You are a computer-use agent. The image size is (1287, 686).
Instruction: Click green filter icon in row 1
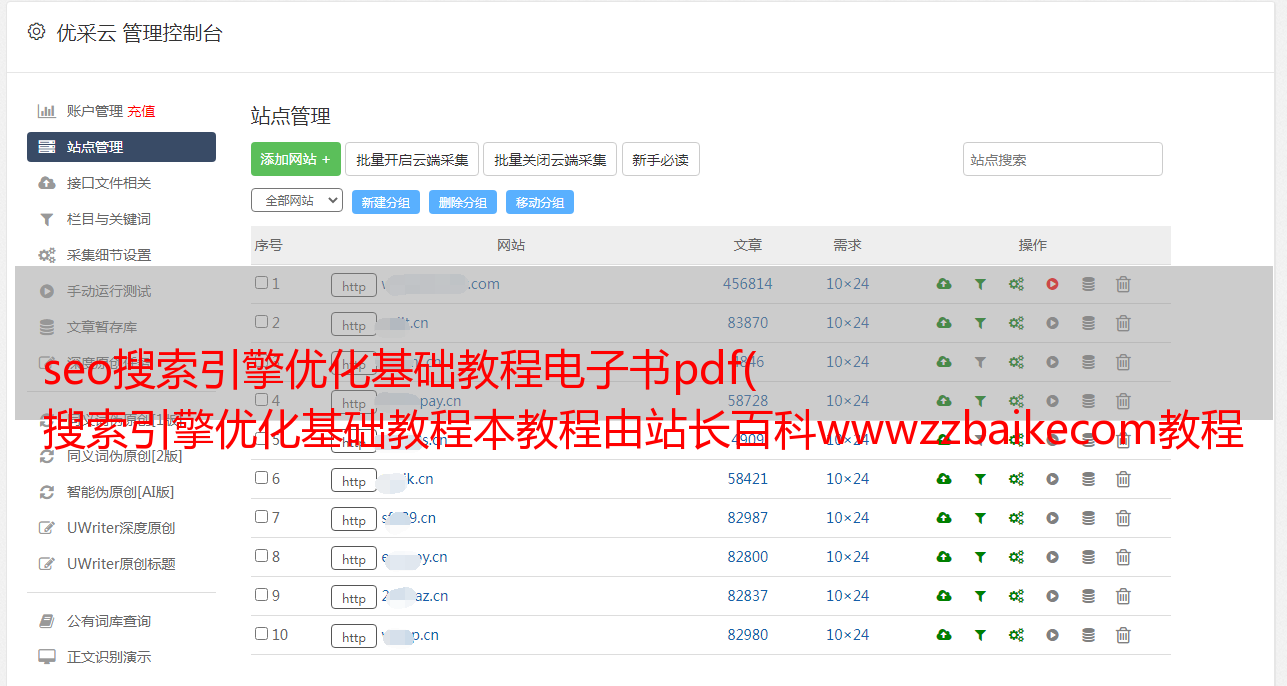pyautogui.click(x=980, y=284)
